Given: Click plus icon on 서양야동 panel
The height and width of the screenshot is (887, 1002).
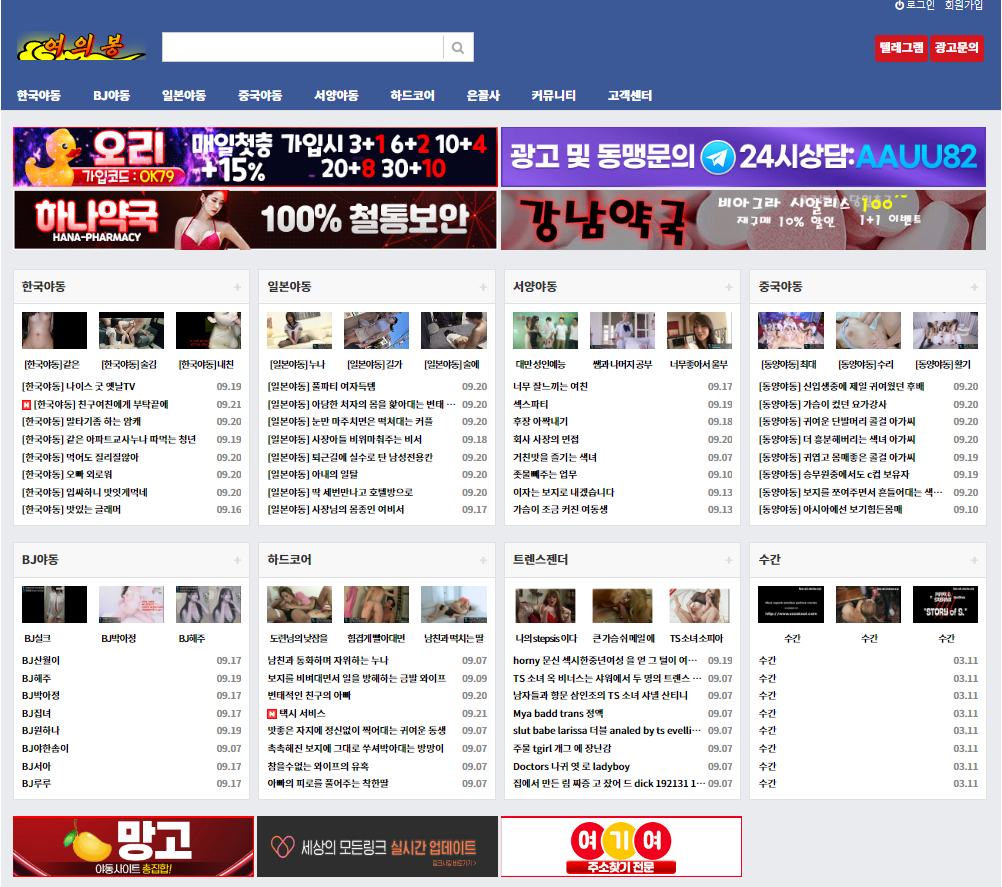Looking at the screenshot, I should click(728, 287).
